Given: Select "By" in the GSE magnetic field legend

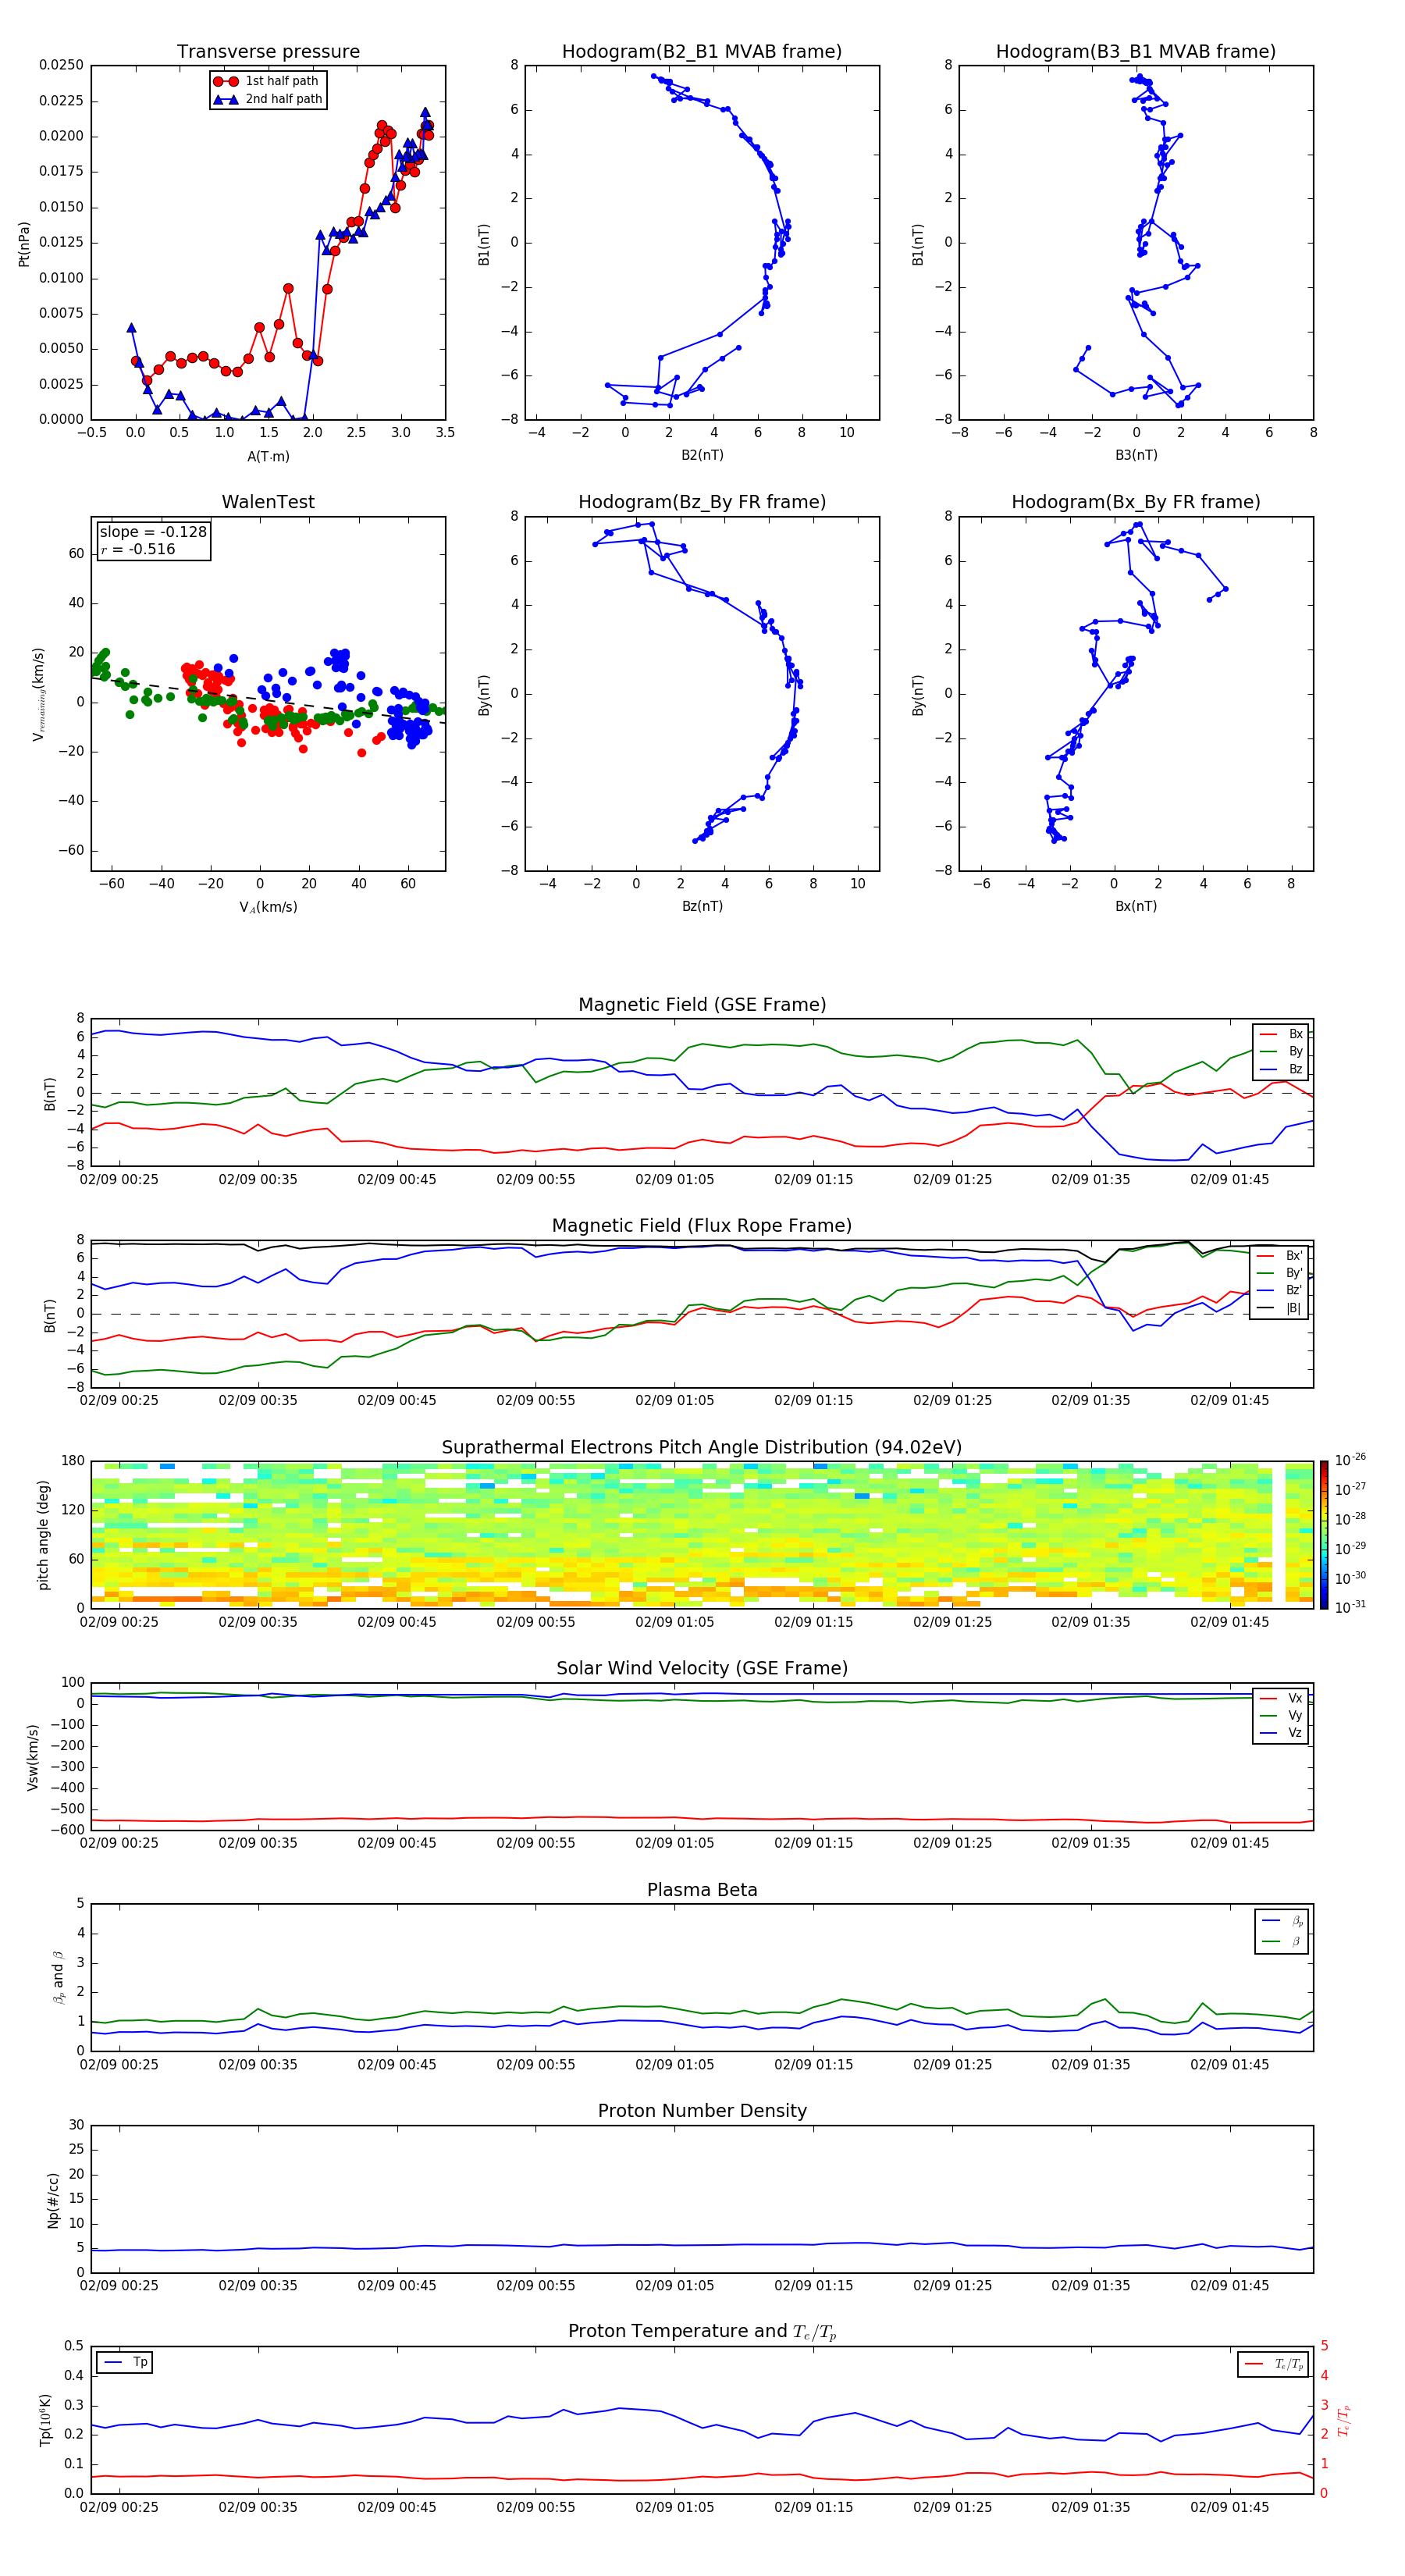Looking at the screenshot, I should 1282,1052.
